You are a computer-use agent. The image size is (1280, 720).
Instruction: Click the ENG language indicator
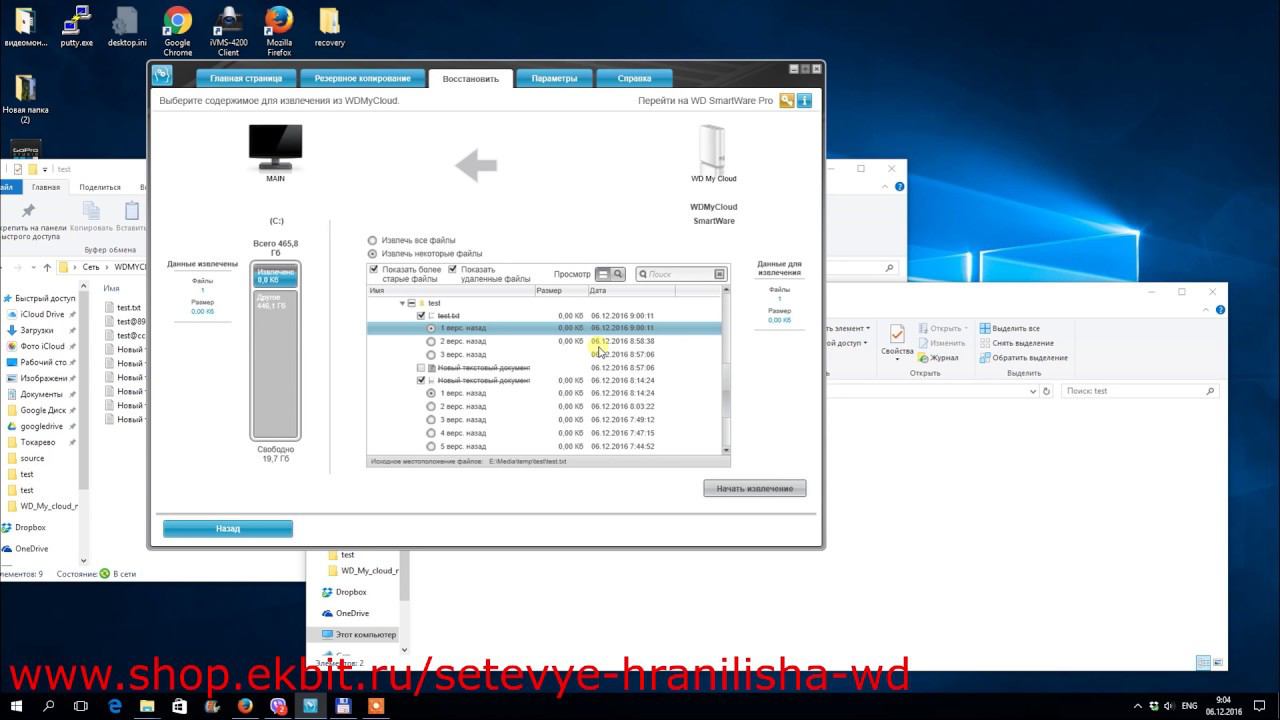(1190, 706)
